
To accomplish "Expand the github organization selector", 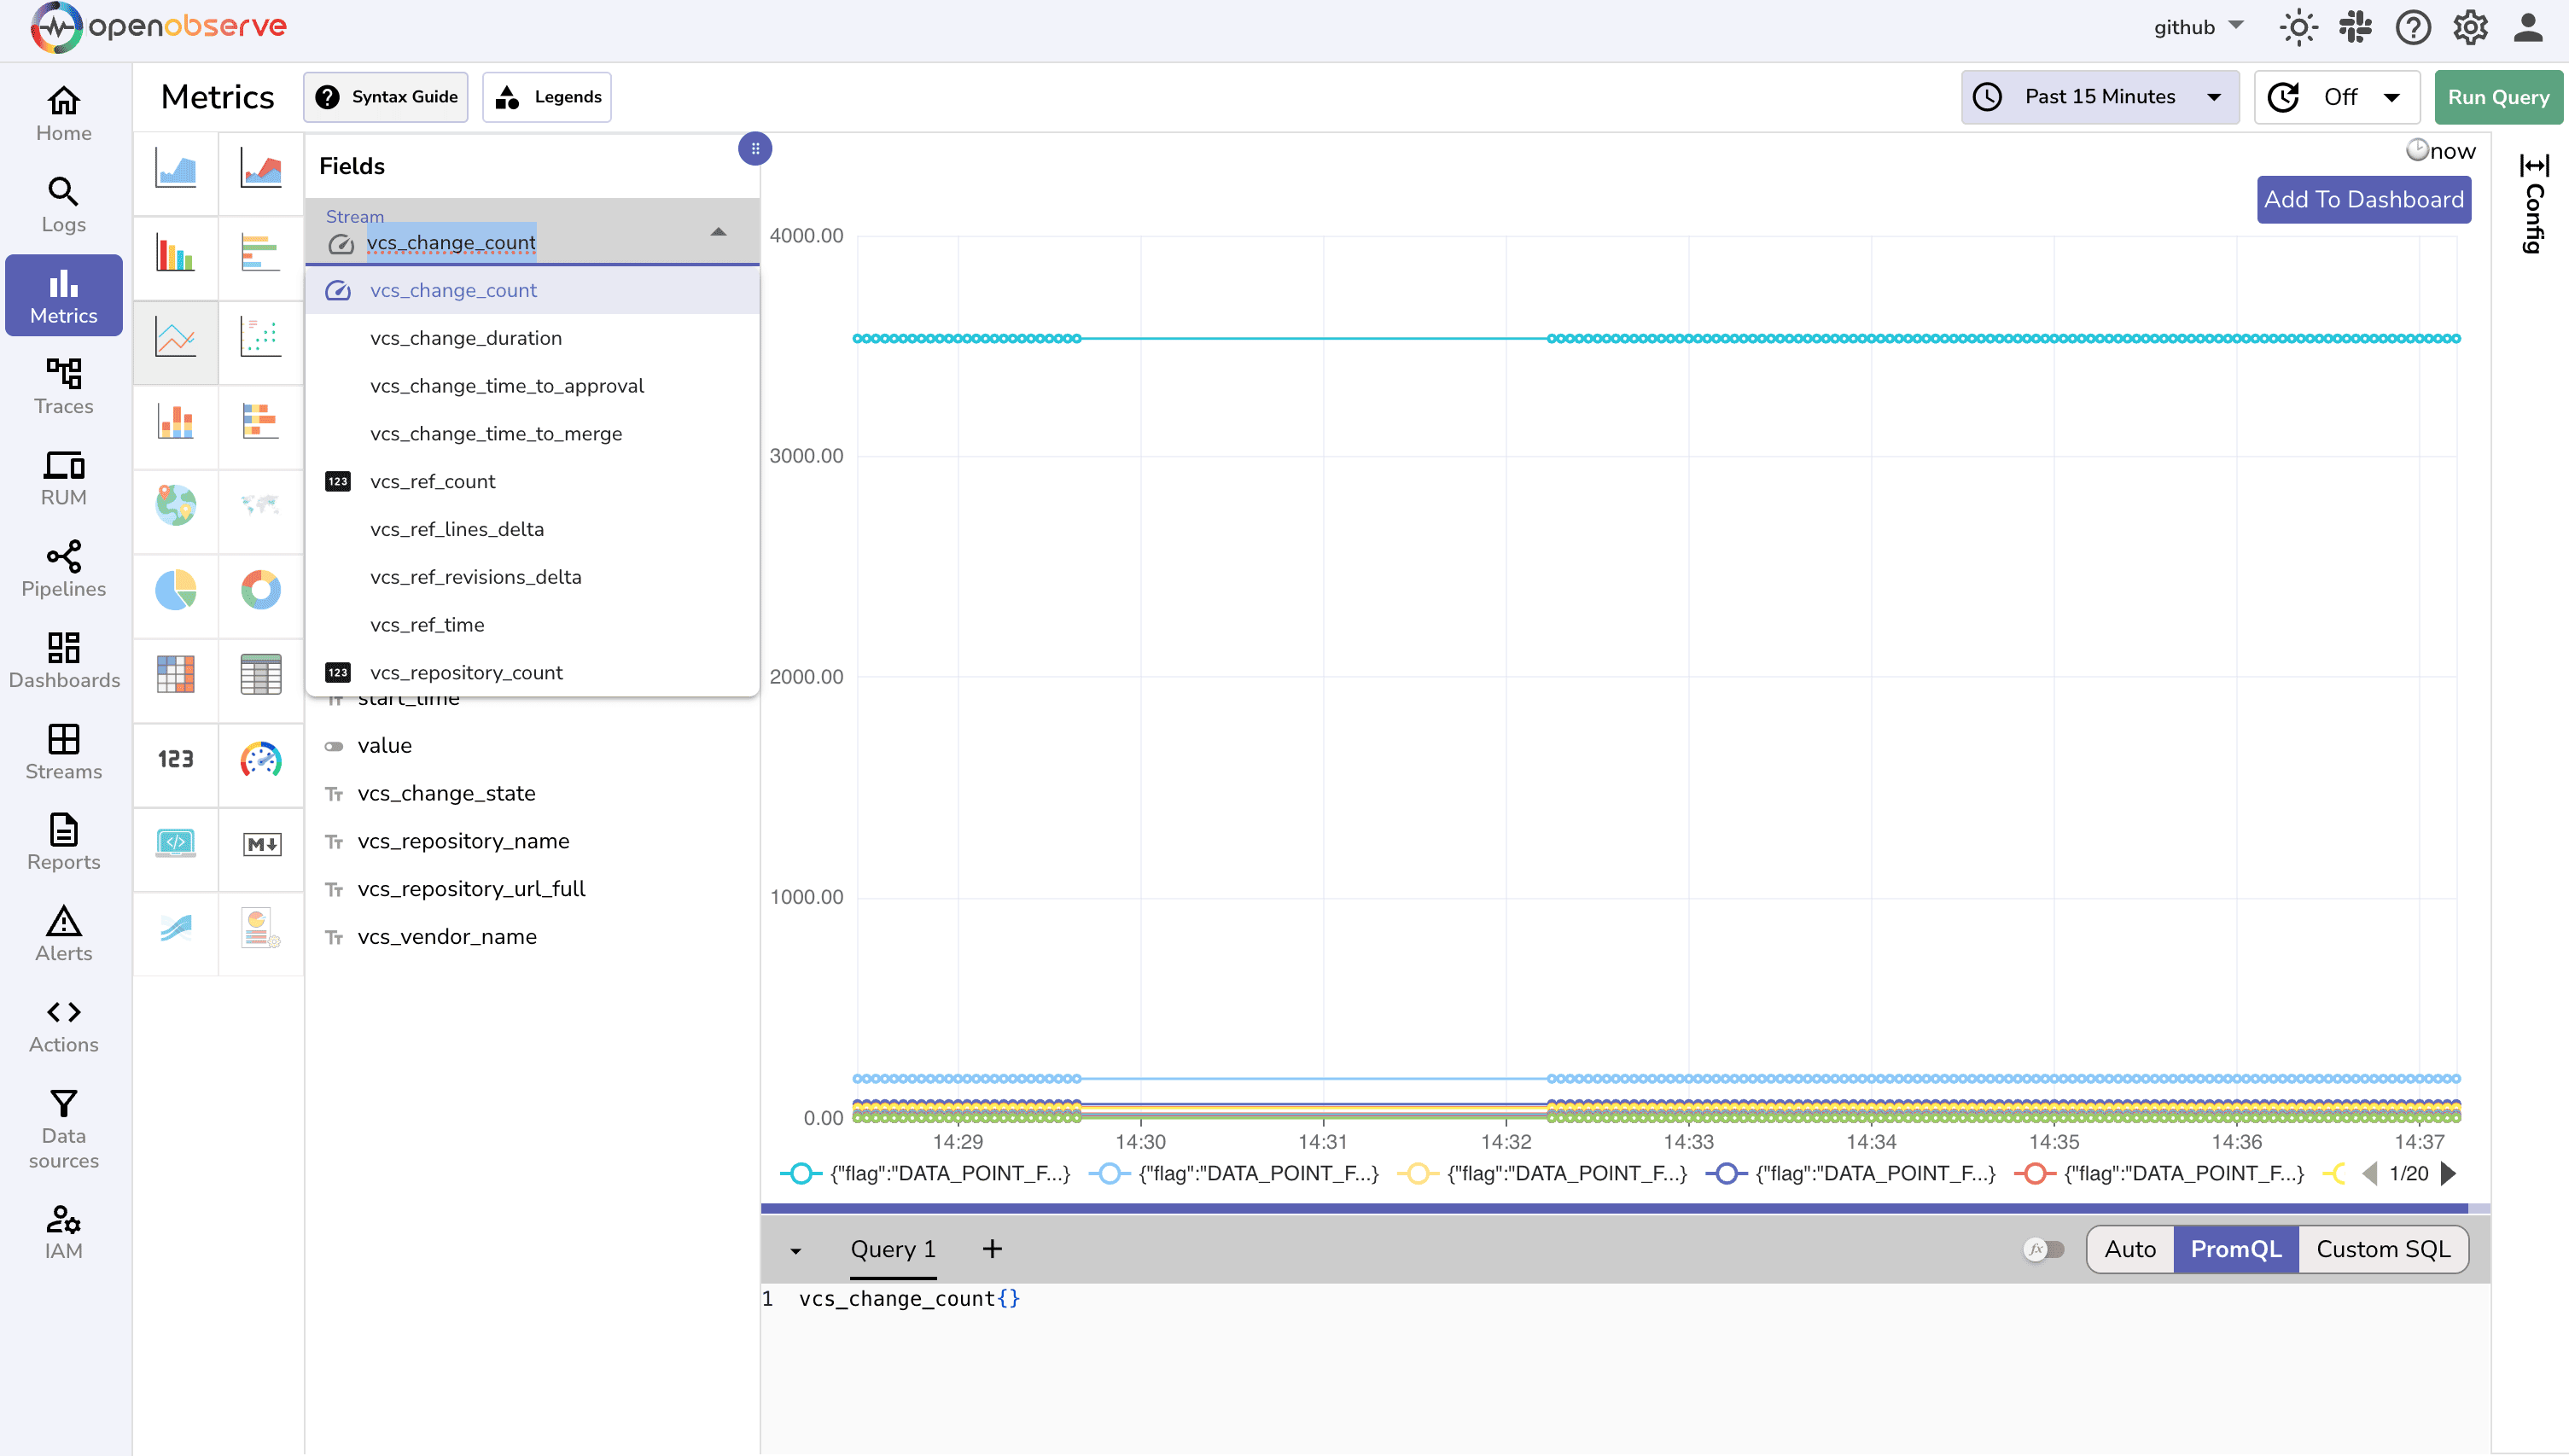I will point(2198,27).
